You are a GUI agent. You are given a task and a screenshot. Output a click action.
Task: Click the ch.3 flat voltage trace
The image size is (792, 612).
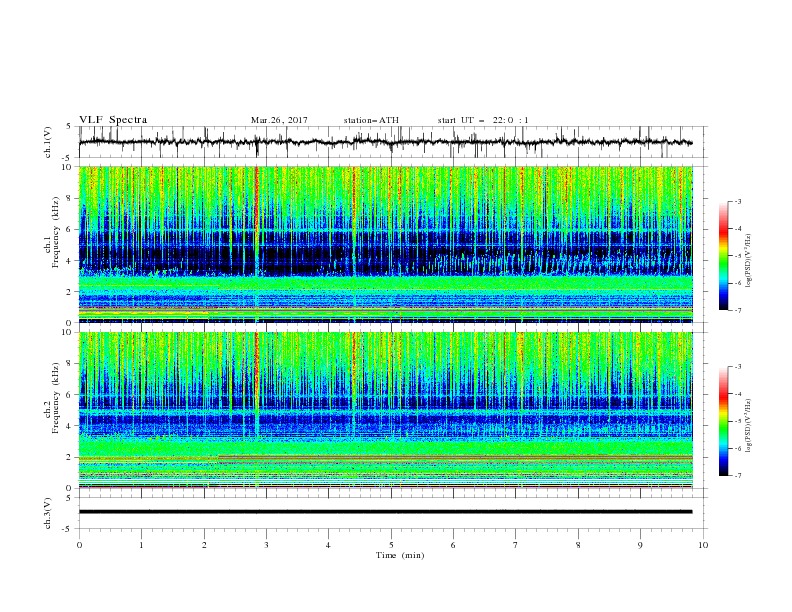(386, 512)
